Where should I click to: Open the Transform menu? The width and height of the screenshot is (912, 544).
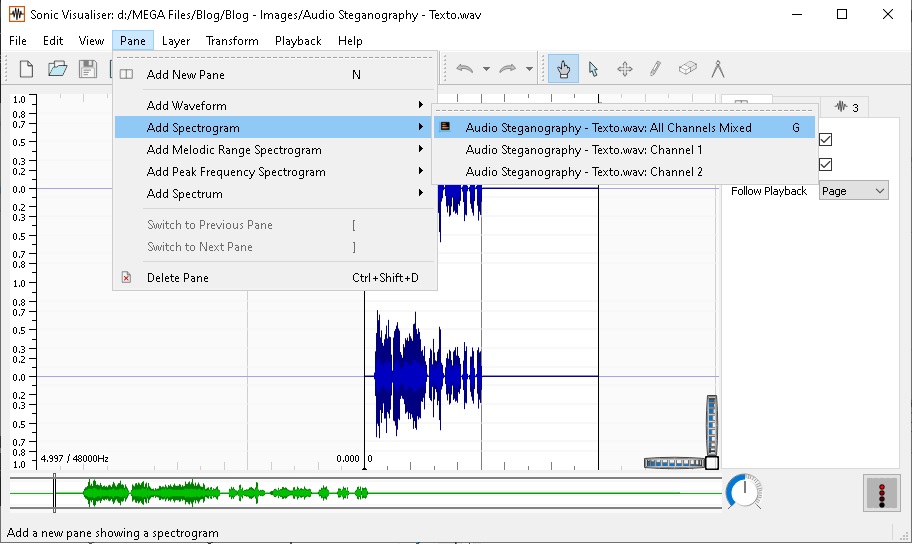(232, 41)
